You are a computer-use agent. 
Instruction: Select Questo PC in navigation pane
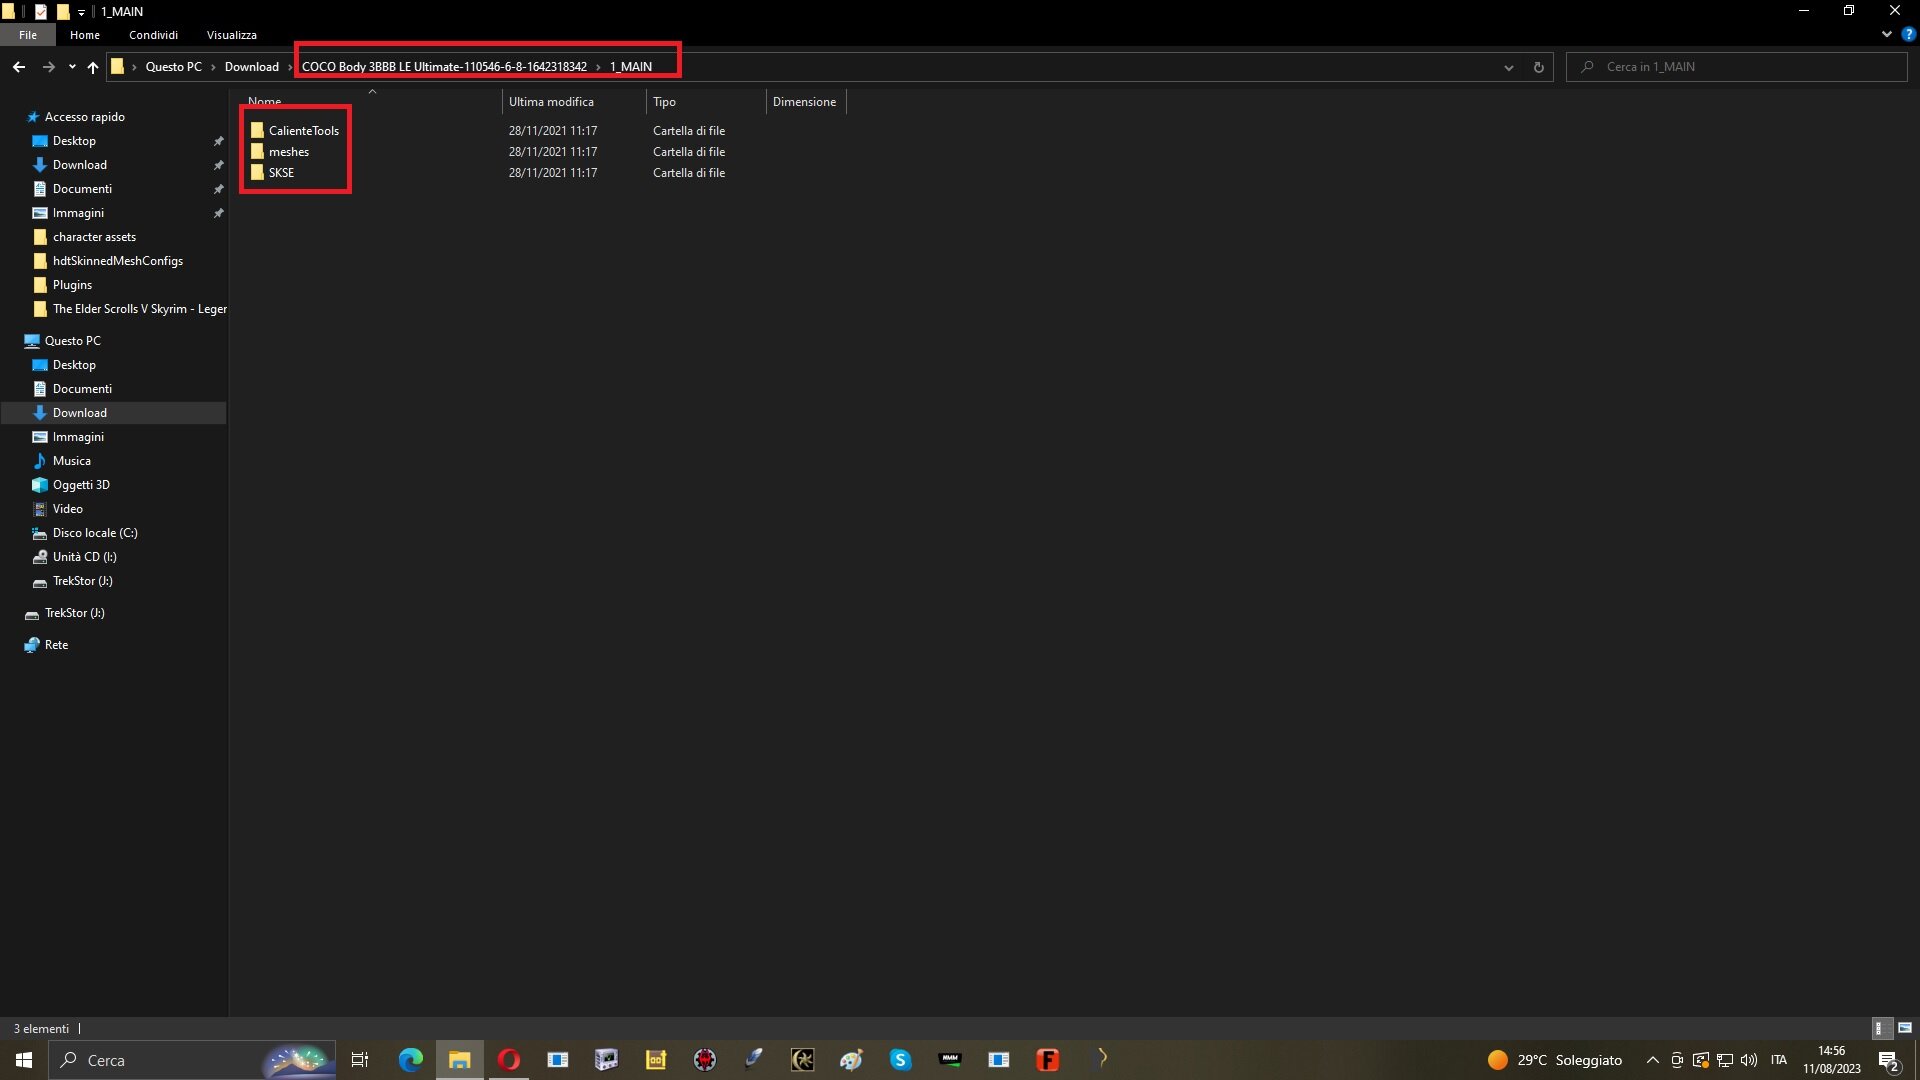[x=72, y=341]
